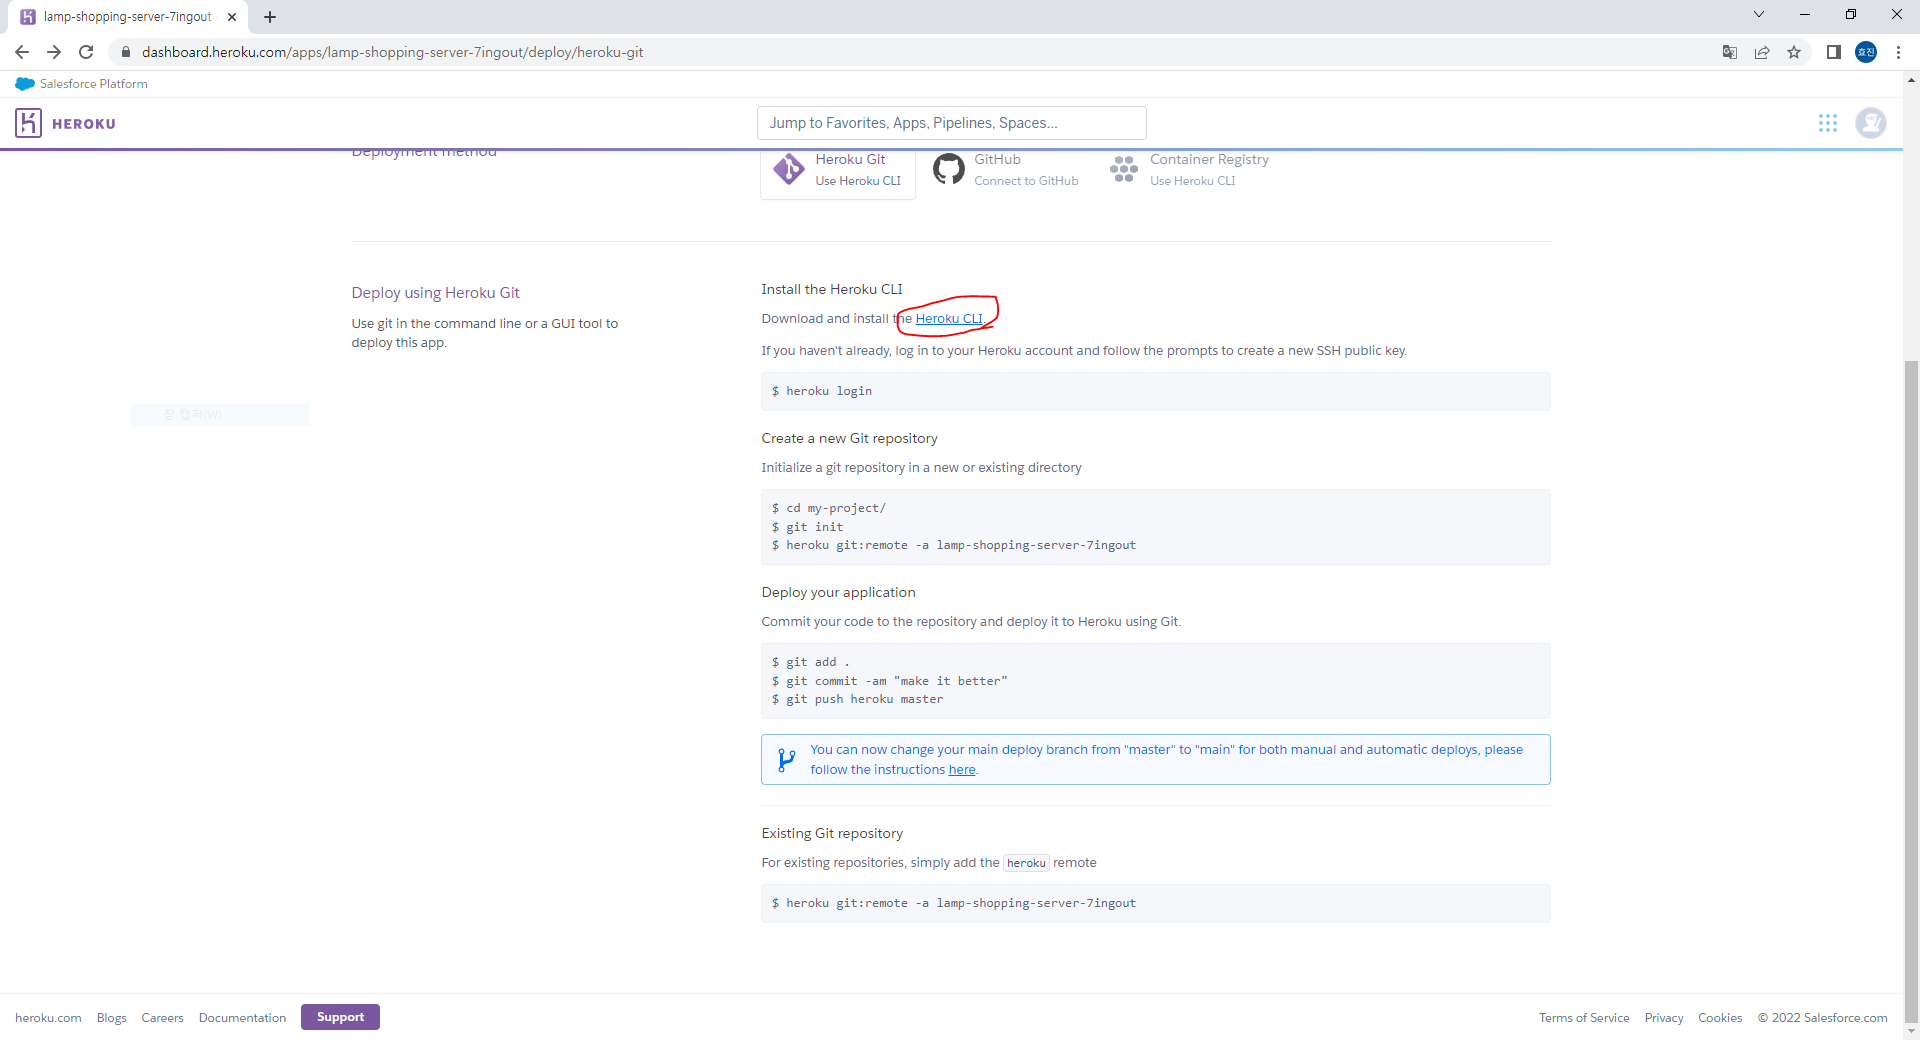Go forward with browser forward arrow

(x=54, y=52)
